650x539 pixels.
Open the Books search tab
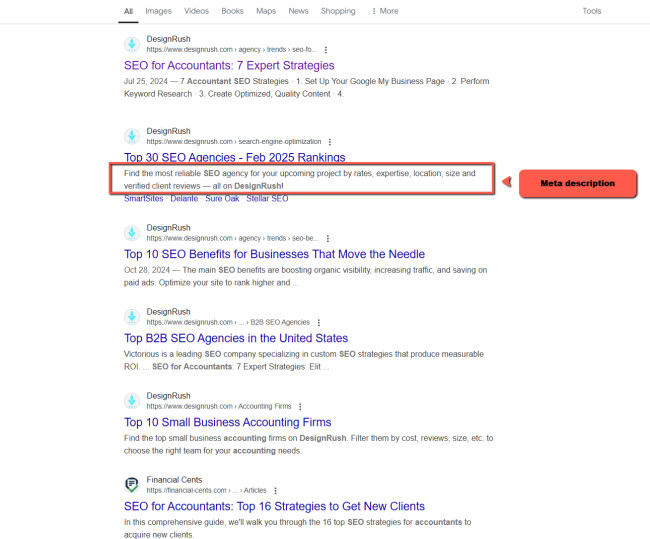[232, 11]
